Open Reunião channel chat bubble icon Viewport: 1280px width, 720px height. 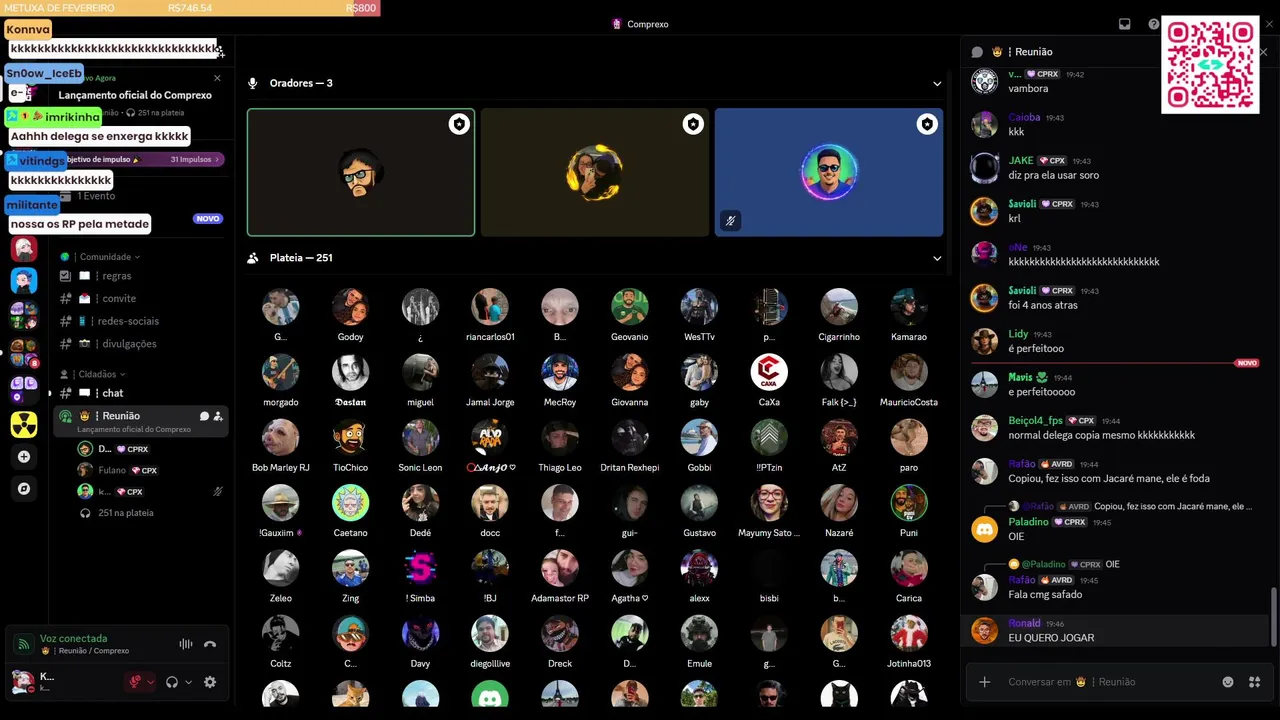(204, 416)
